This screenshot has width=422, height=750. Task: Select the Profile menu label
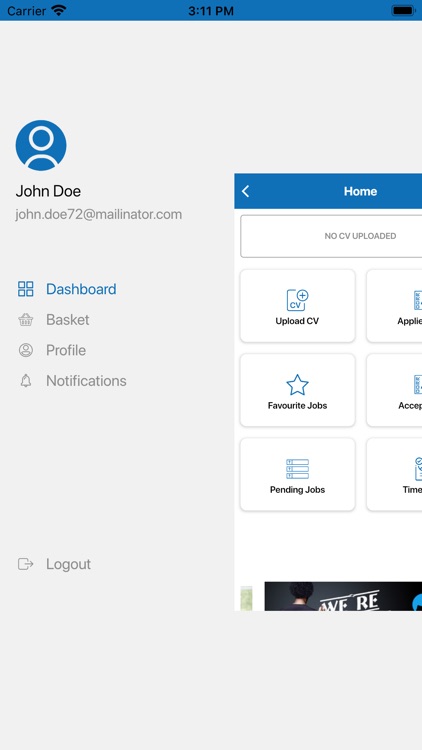click(x=66, y=350)
